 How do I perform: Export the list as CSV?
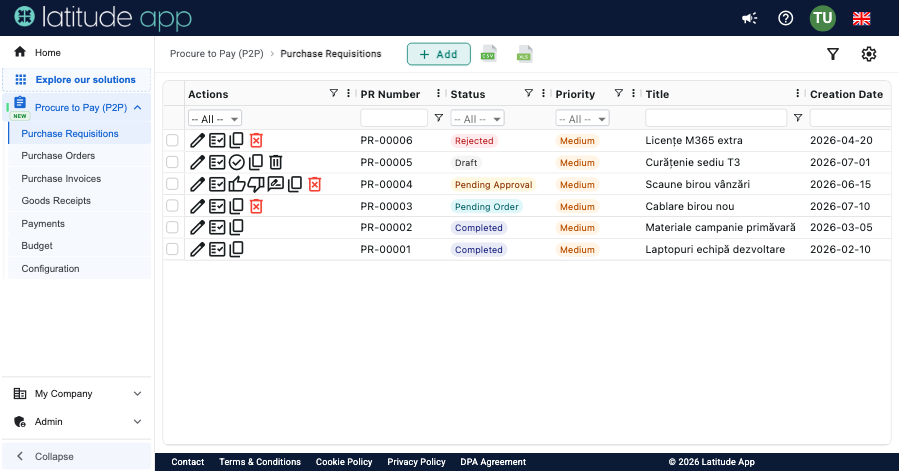click(x=488, y=53)
